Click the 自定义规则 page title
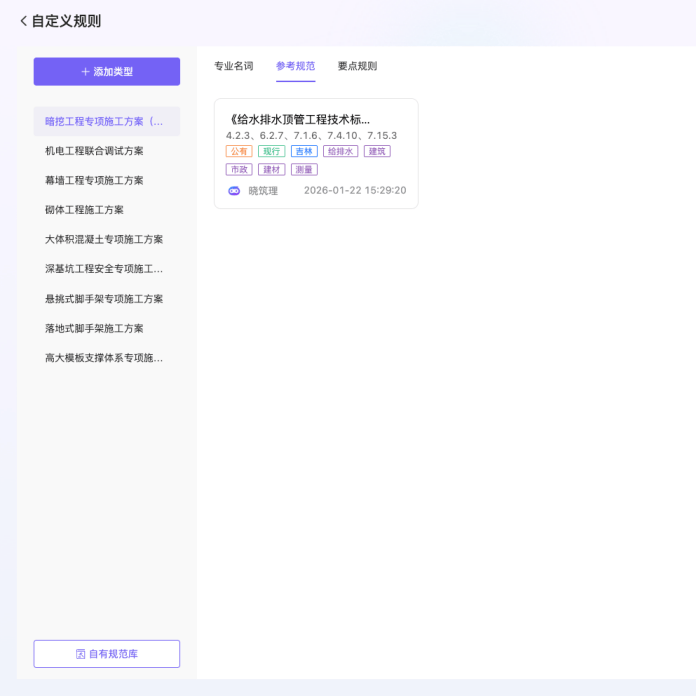This screenshot has width=696, height=696. click(x=66, y=21)
